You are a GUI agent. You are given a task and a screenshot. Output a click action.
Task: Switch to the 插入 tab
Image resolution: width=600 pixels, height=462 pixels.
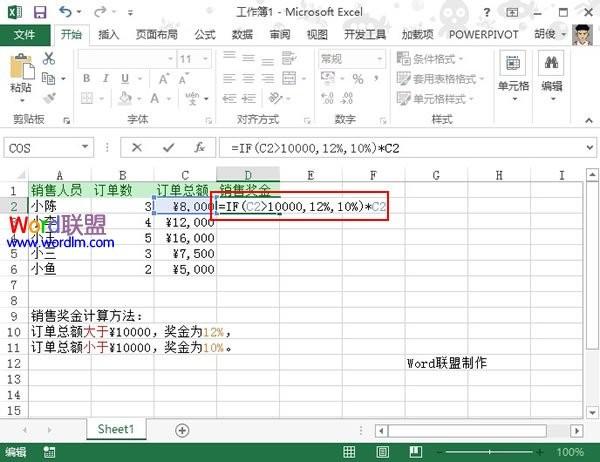pos(108,35)
